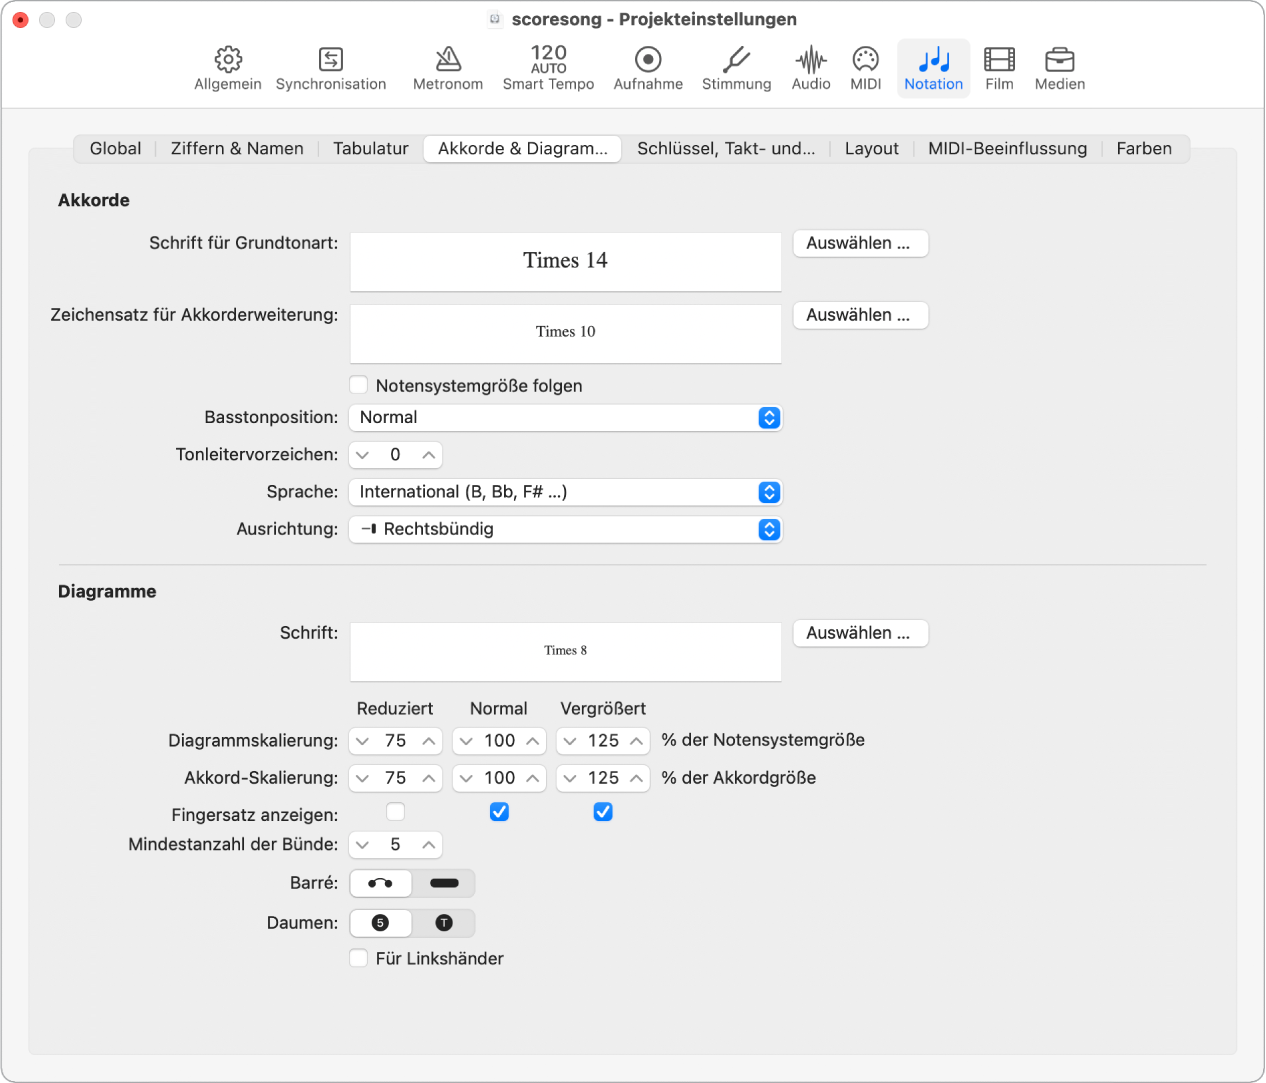Enable Für Linkshänder option
This screenshot has width=1266, height=1083.
(359, 958)
